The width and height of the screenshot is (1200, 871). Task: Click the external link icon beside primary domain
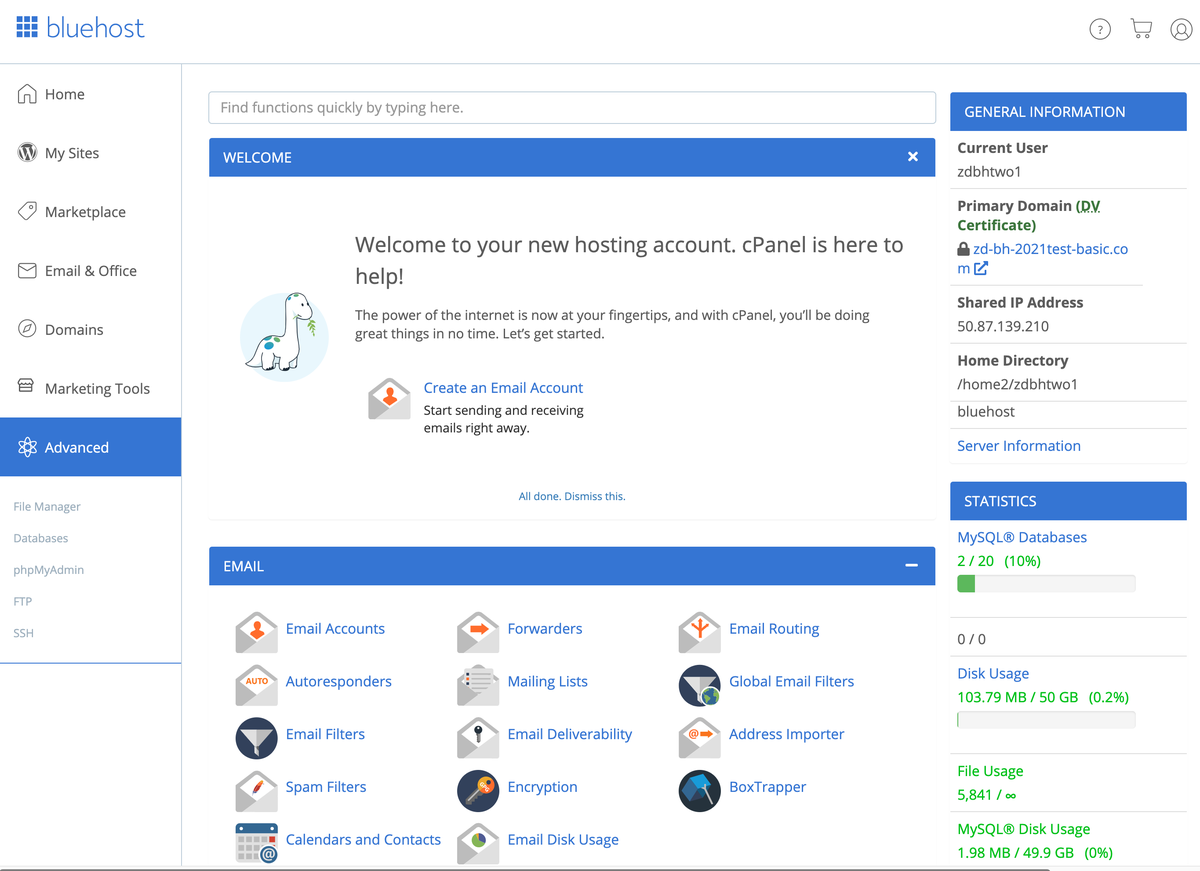pos(981,268)
